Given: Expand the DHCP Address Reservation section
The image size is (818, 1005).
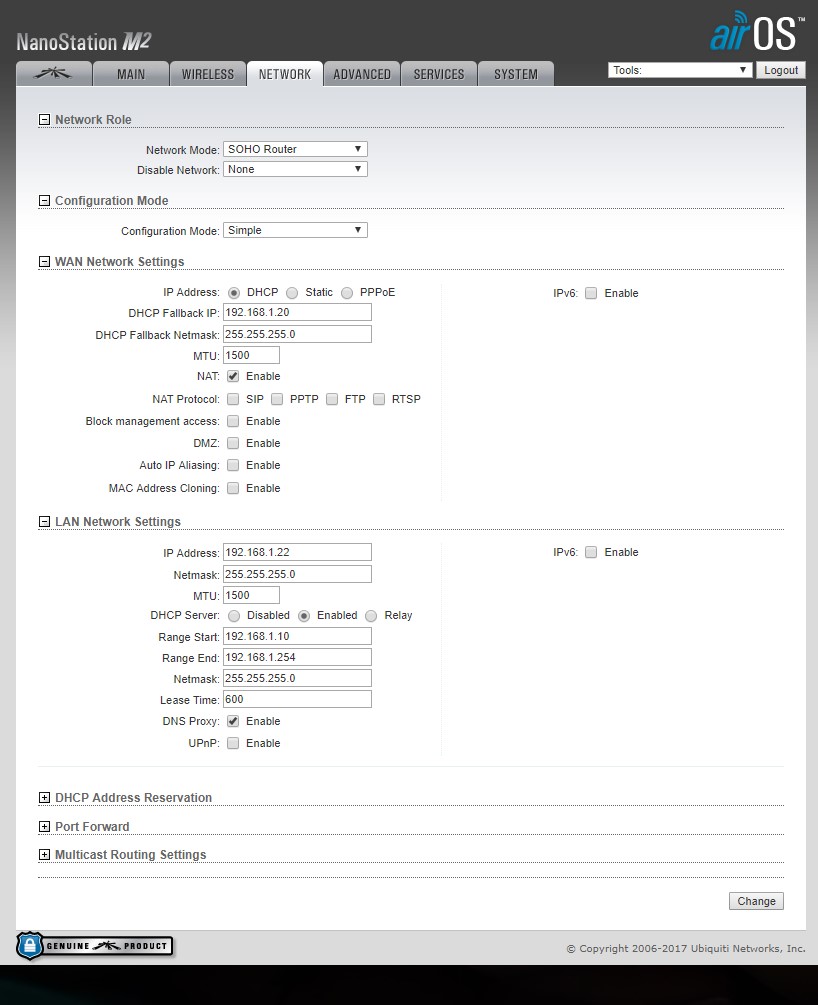Looking at the screenshot, I should click(44, 798).
